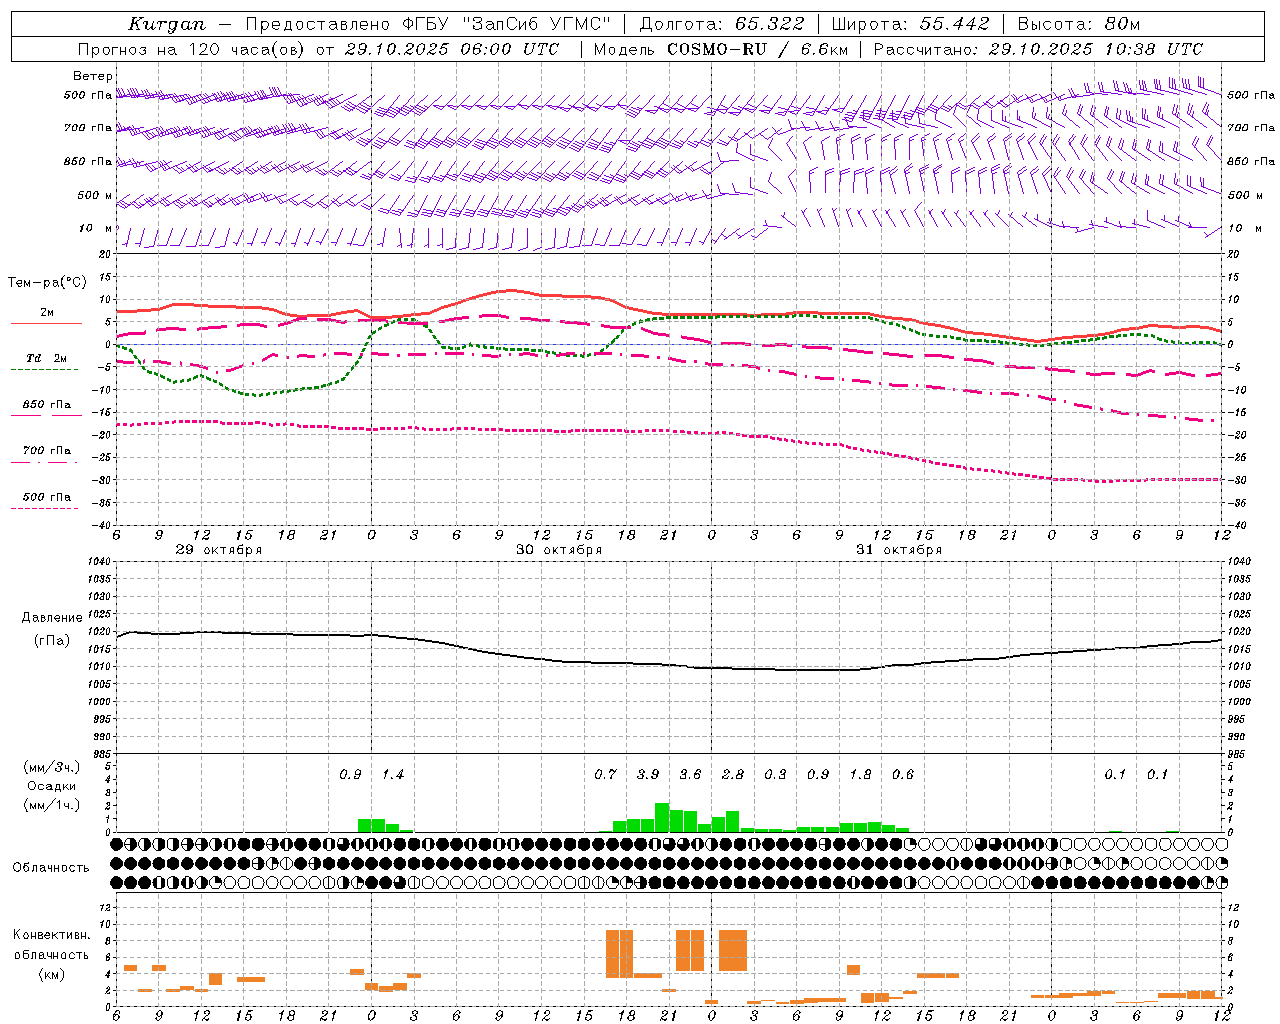Click the elevation text Высота: 80м
The height and width of the screenshot is (1024, 1280).
[1079, 24]
